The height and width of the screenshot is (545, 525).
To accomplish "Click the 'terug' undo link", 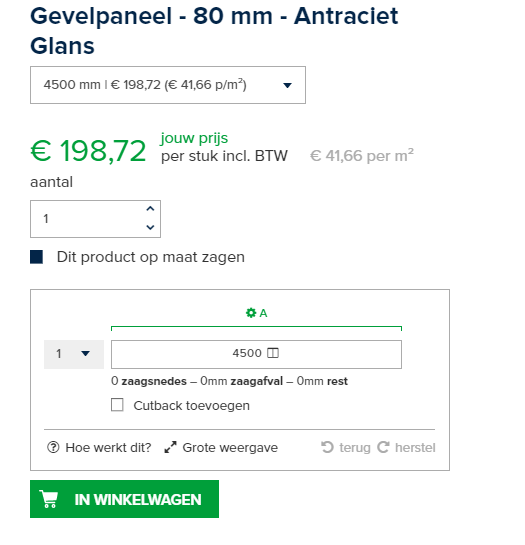I will pyautogui.click(x=355, y=448).
